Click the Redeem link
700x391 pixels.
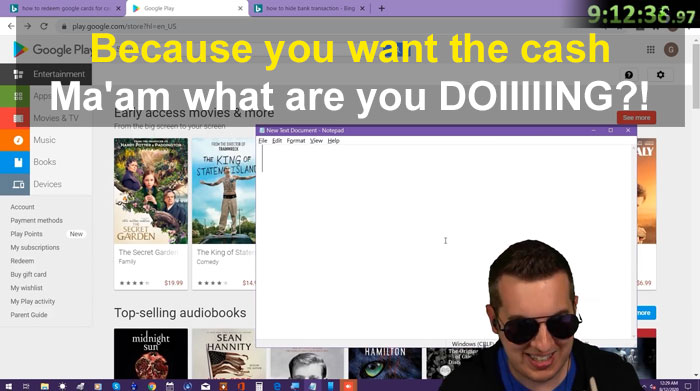click(x=22, y=261)
